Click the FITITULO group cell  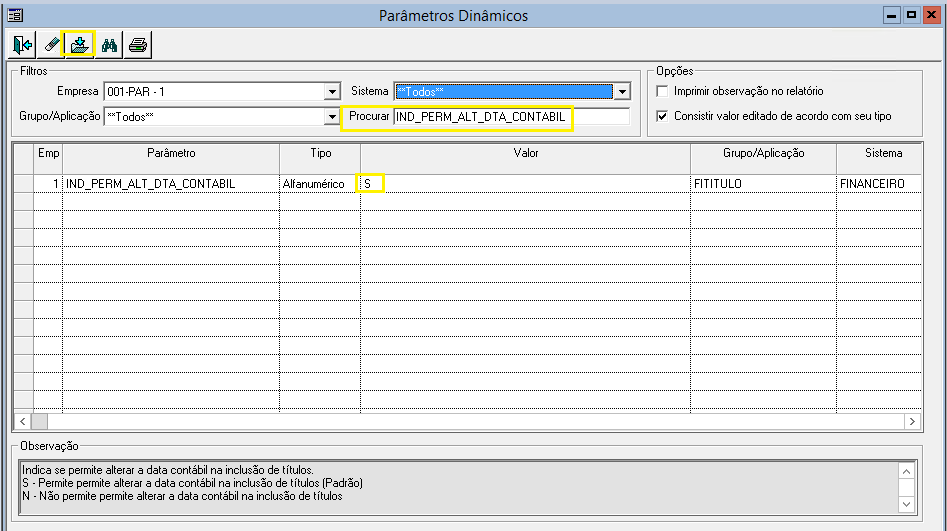[x=763, y=184]
